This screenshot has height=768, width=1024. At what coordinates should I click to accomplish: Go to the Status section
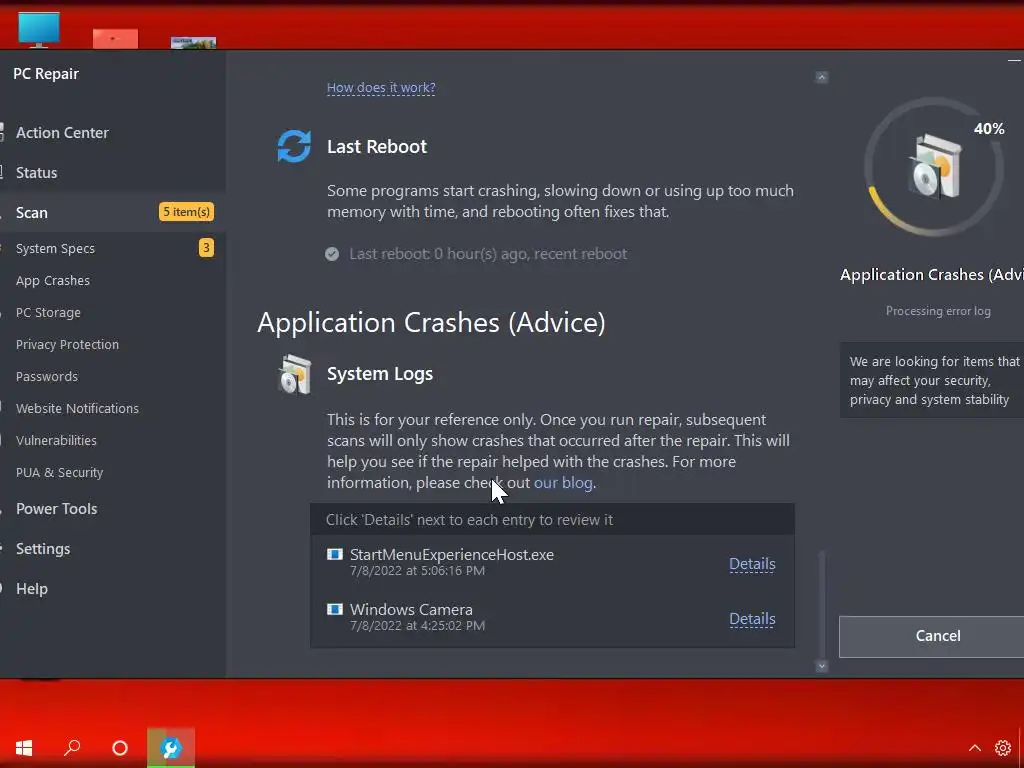click(37, 172)
